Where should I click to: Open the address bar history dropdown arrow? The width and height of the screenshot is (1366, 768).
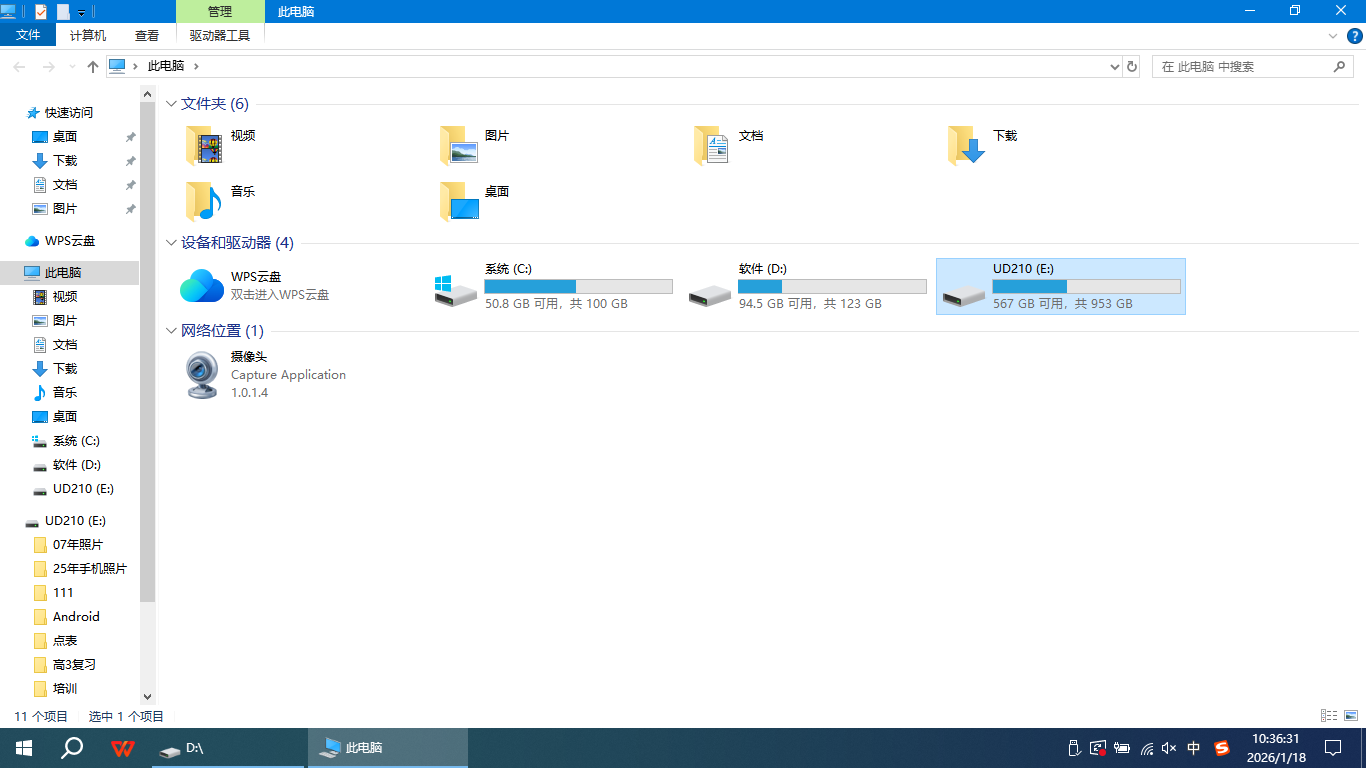click(x=1115, y=67)
